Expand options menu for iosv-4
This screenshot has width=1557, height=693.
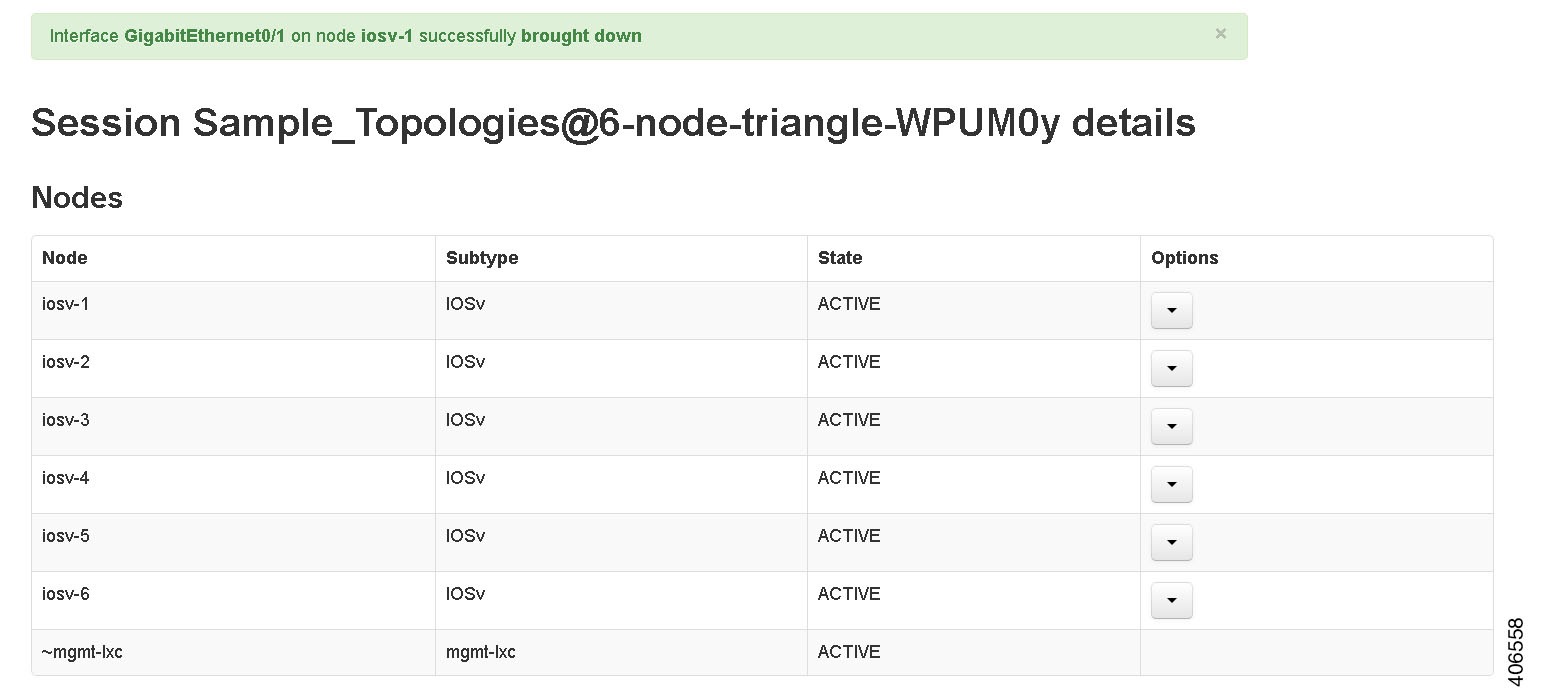pos(1171,485)
